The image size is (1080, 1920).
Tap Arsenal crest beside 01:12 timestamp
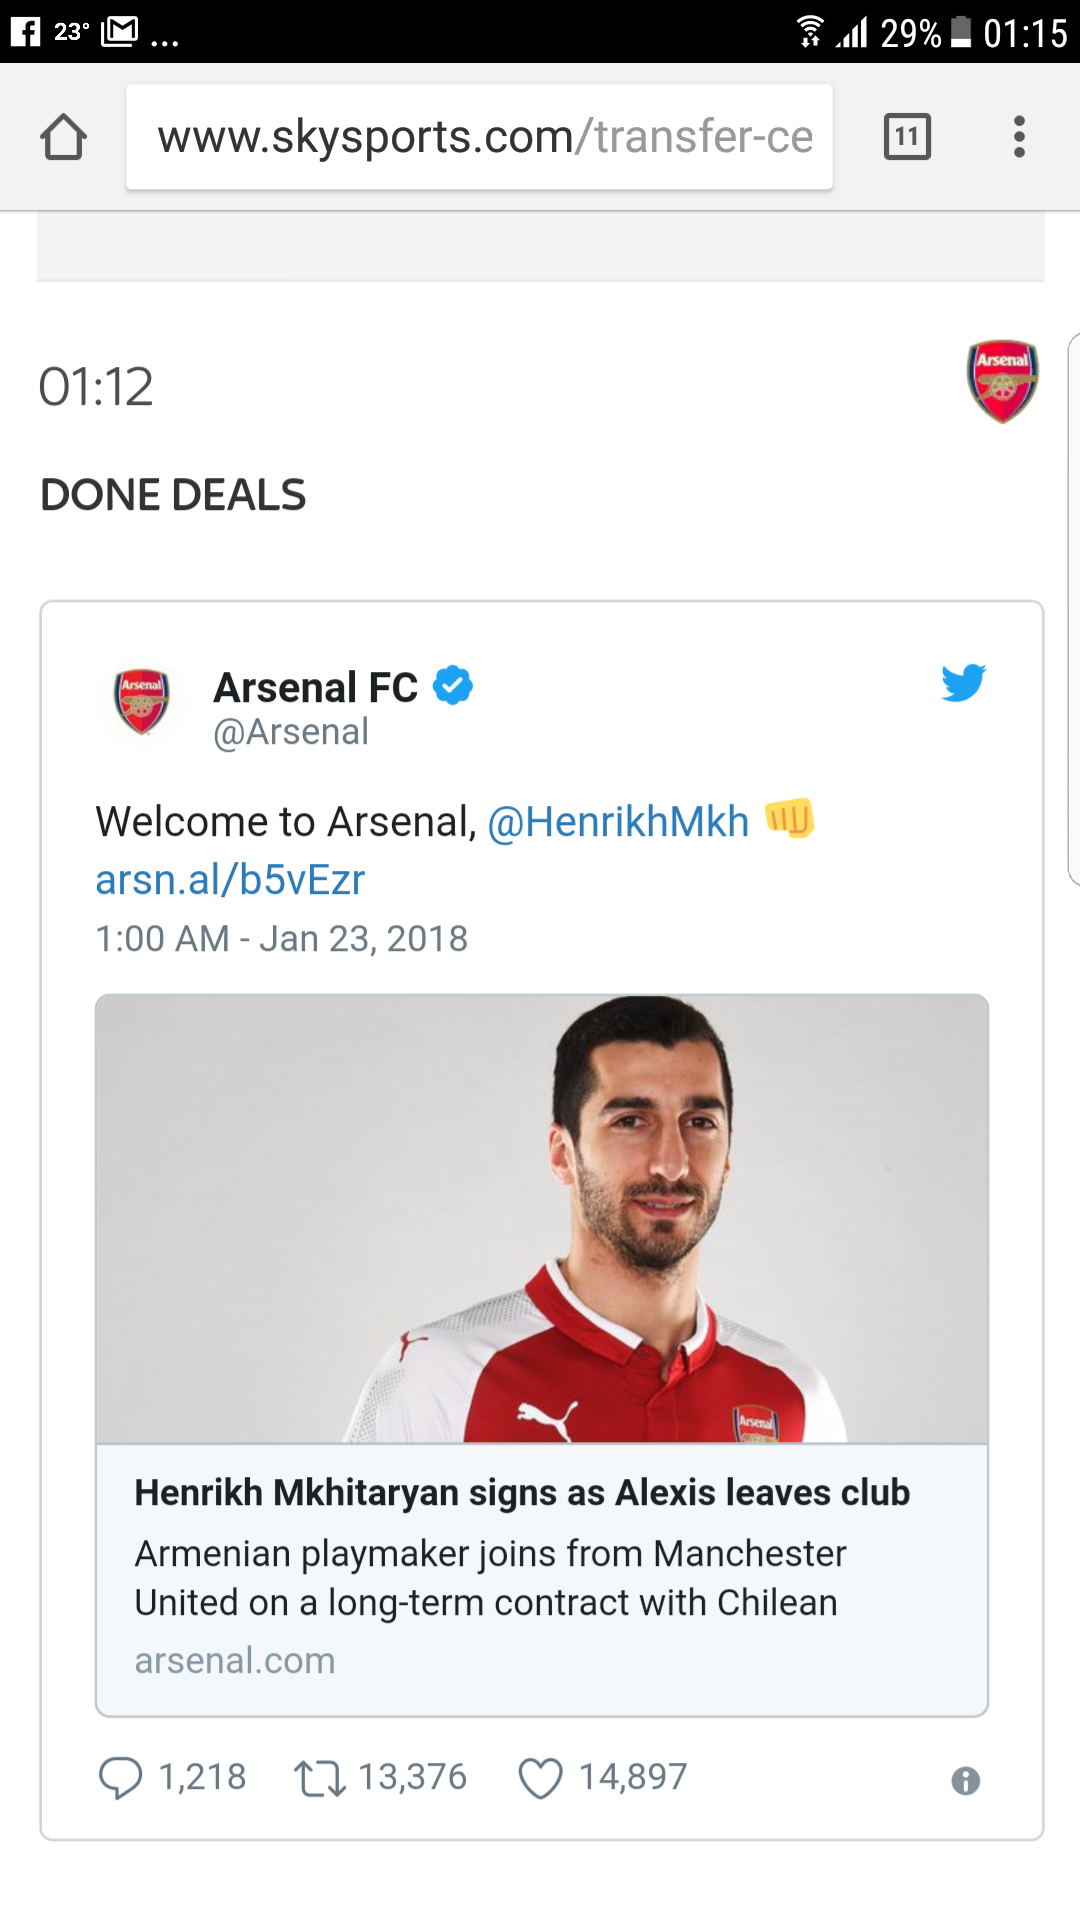point(1002,381)
